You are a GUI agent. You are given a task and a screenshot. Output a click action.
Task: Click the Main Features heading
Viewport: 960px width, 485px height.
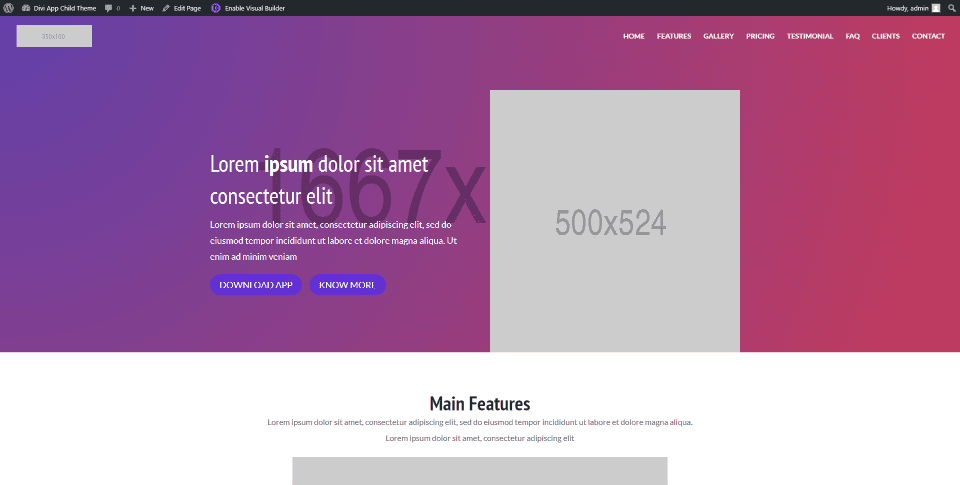480,404
